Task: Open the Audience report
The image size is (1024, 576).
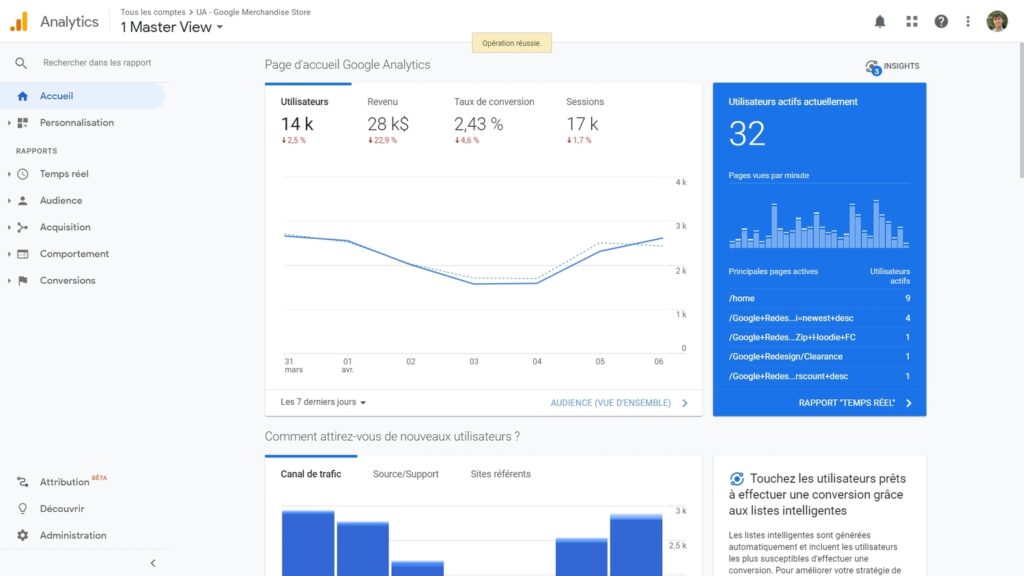Action: pyautogui.click(x=62, y=200)
